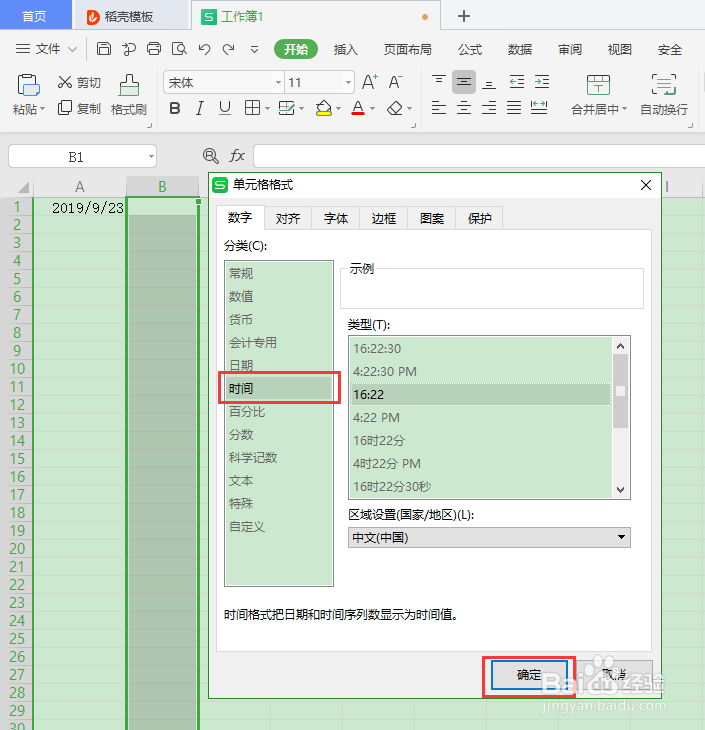
Task: Toggle Wrap Text 自动换行
Action: coord(664,95)
